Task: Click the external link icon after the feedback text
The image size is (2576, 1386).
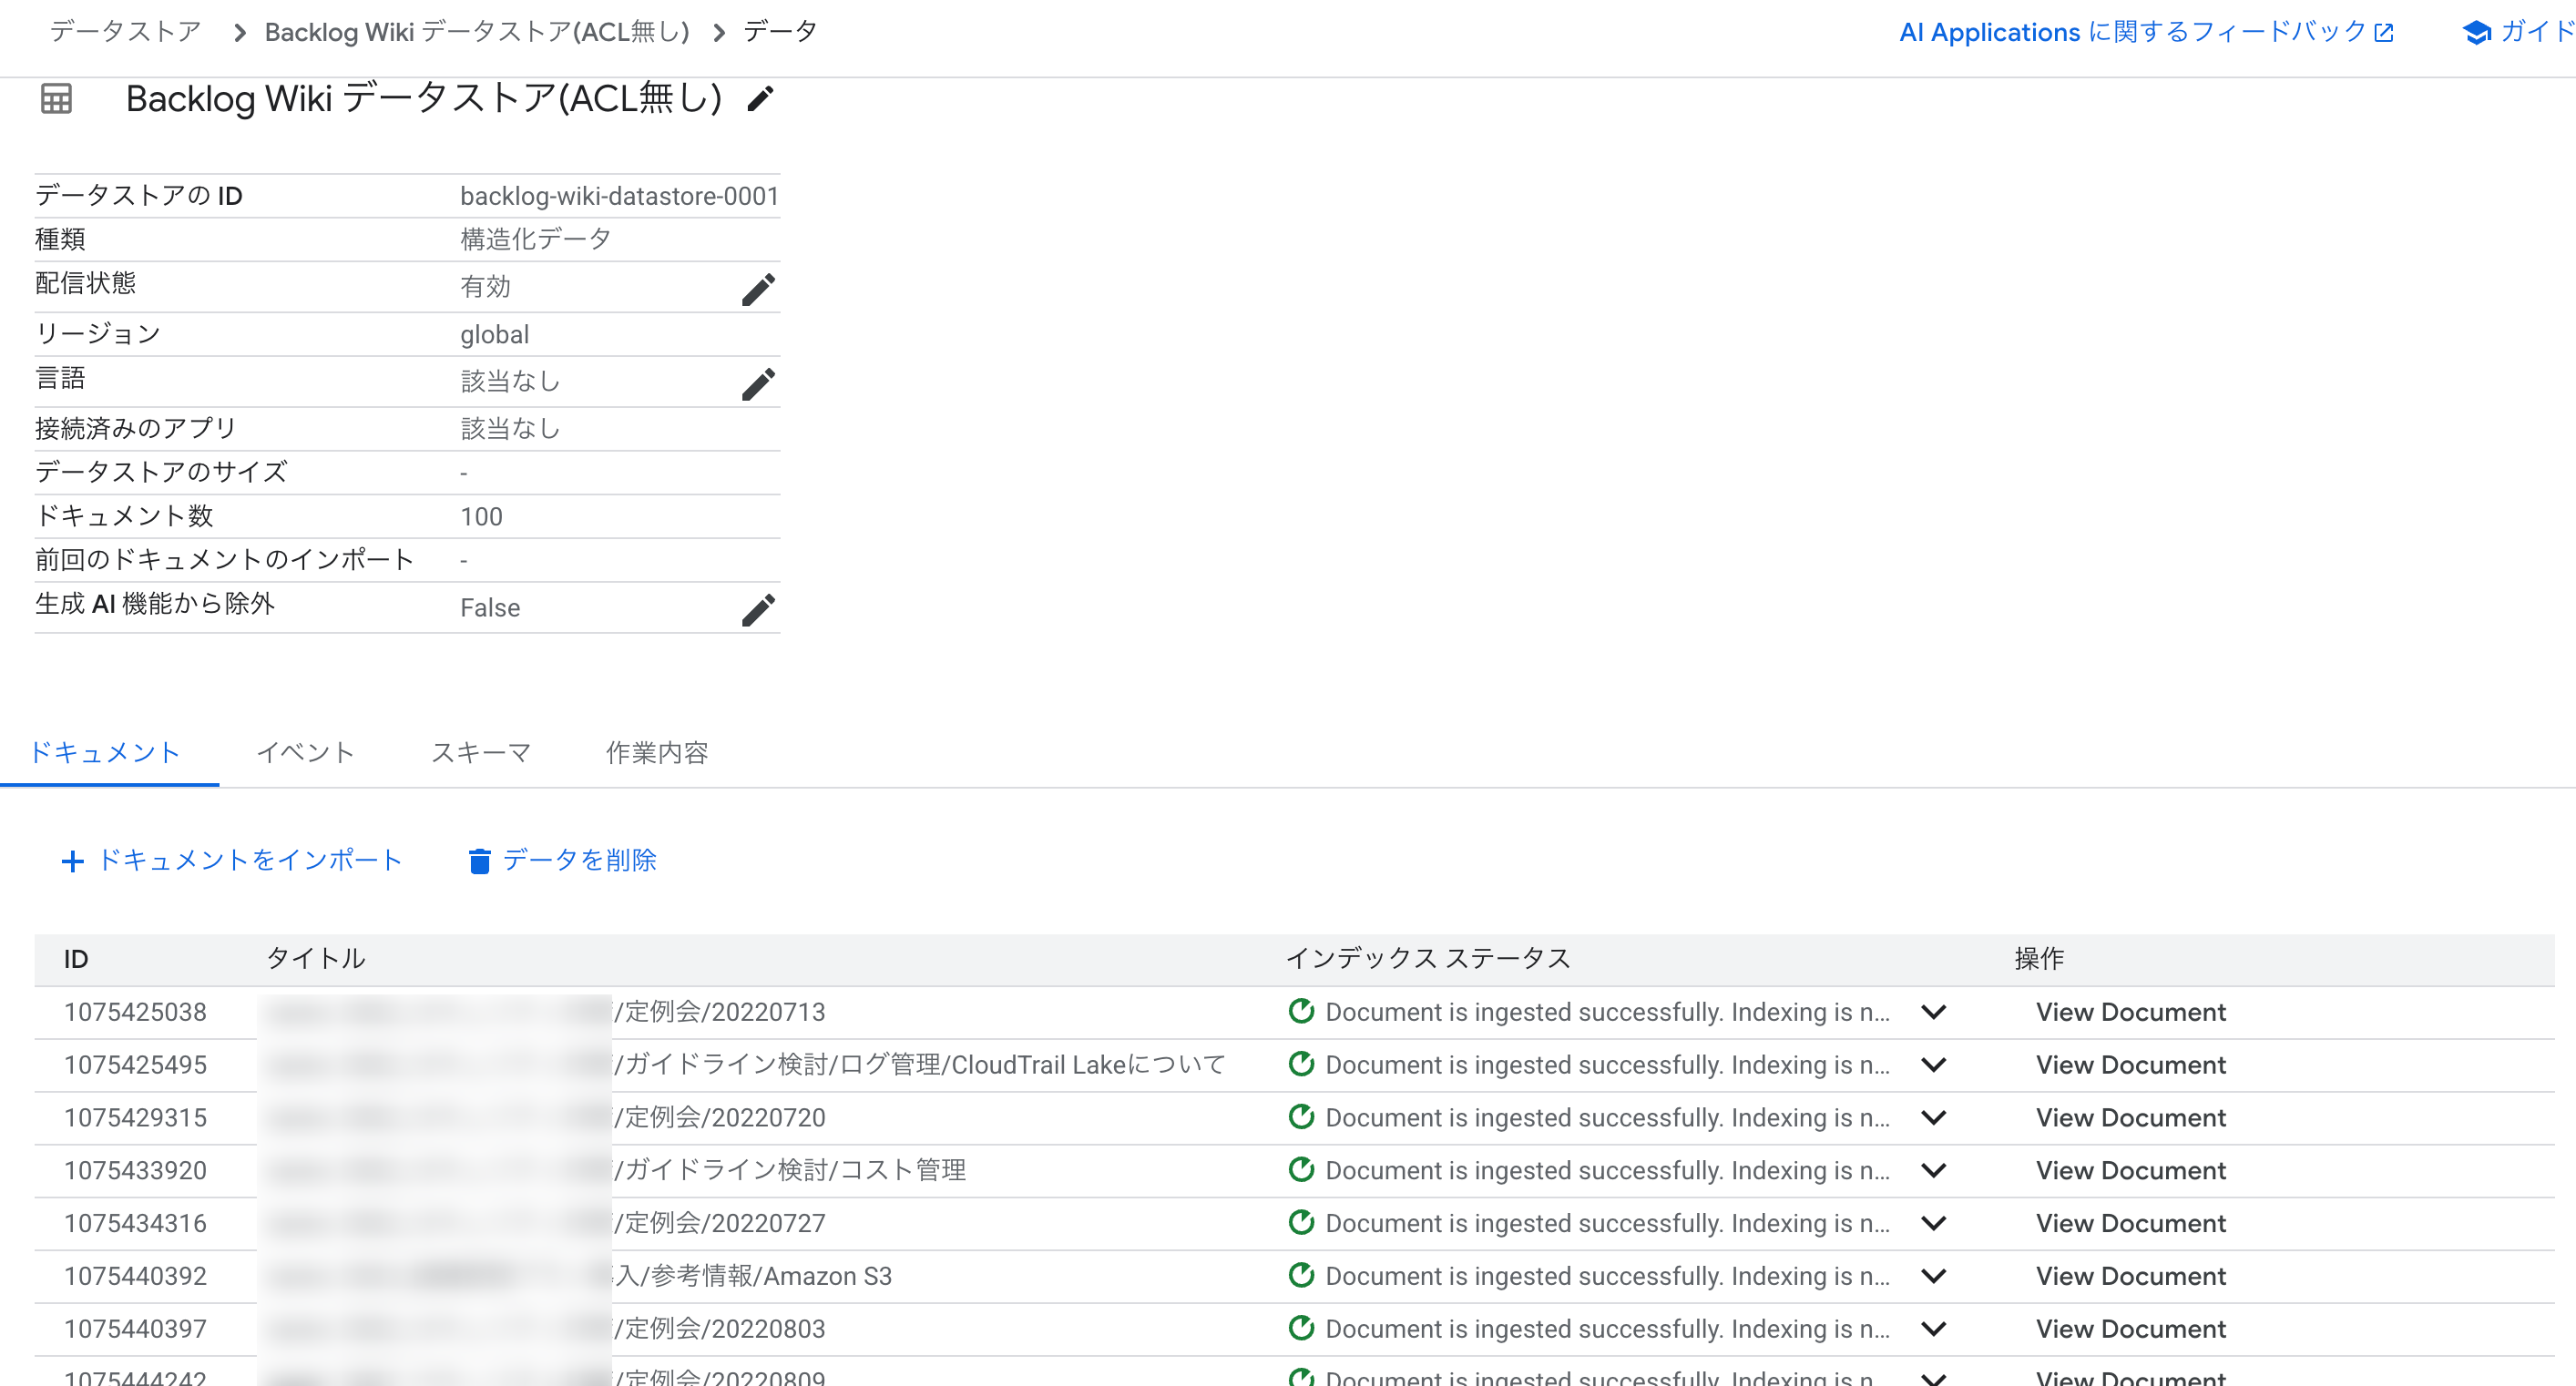Action: click(x=2387, y=31)
